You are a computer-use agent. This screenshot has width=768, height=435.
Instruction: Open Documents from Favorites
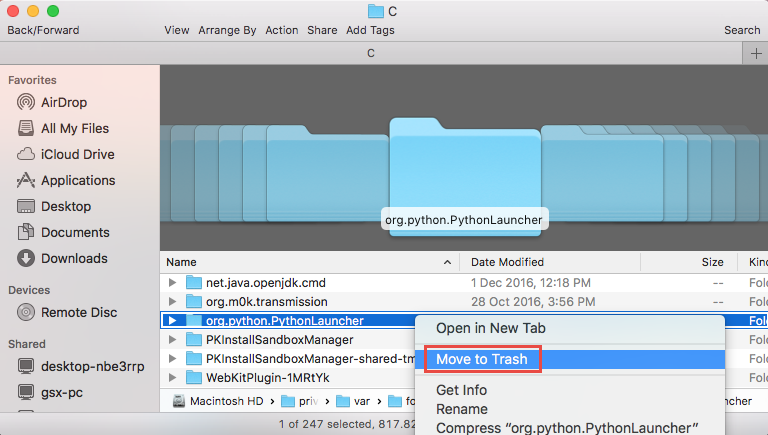tap(74, 232)
